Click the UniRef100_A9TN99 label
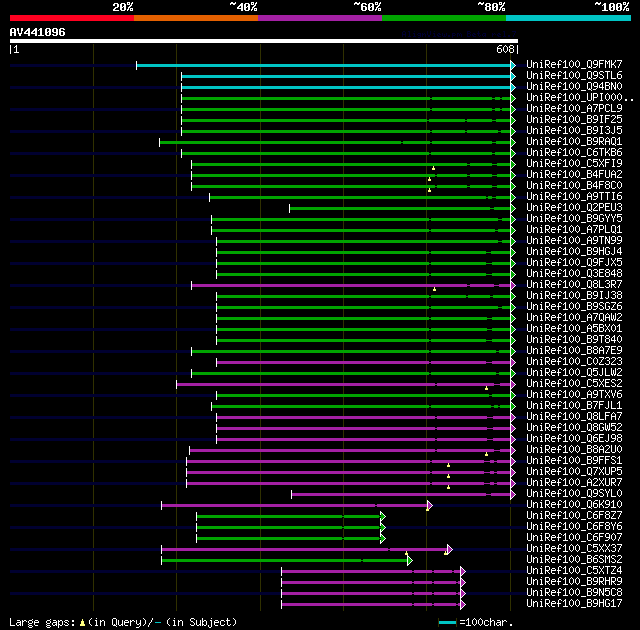This screenshot has height=630, width=640. tap(574, 241)
